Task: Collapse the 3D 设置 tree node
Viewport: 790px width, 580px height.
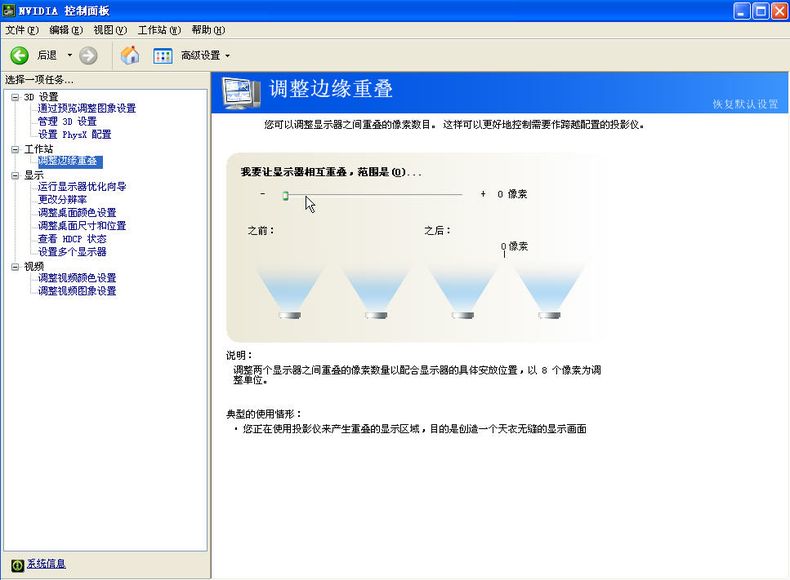Action: coord(15,97)
